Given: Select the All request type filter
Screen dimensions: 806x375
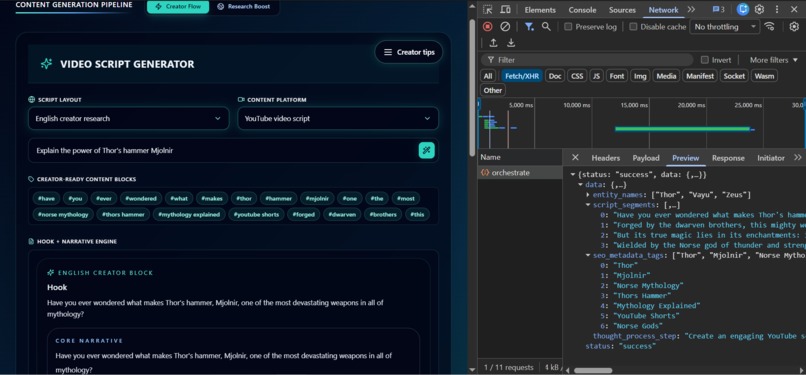Looking at the screenshot, I should tap(488, 76).
